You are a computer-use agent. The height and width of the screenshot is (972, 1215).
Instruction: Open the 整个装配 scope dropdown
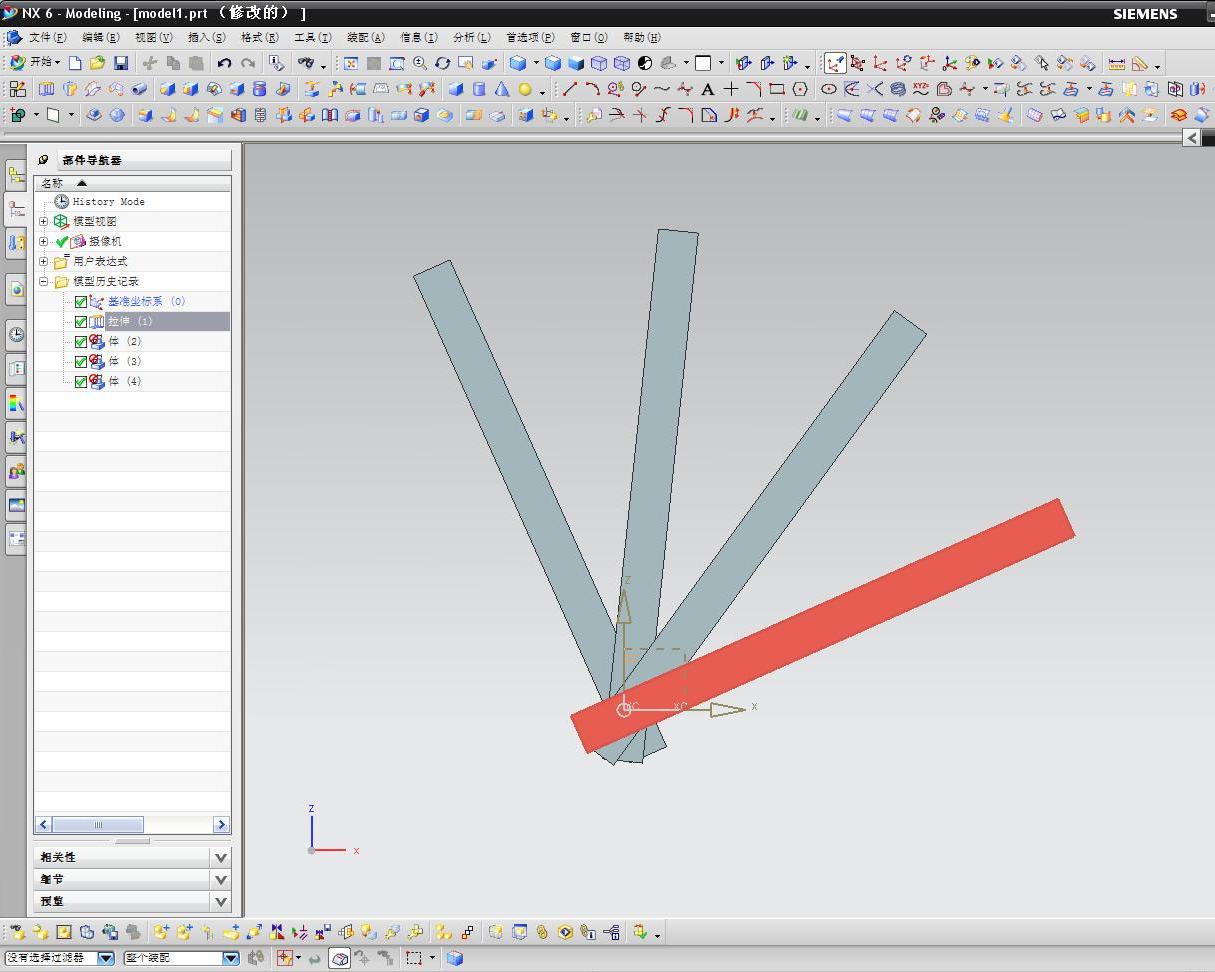[x=231, y=958]
